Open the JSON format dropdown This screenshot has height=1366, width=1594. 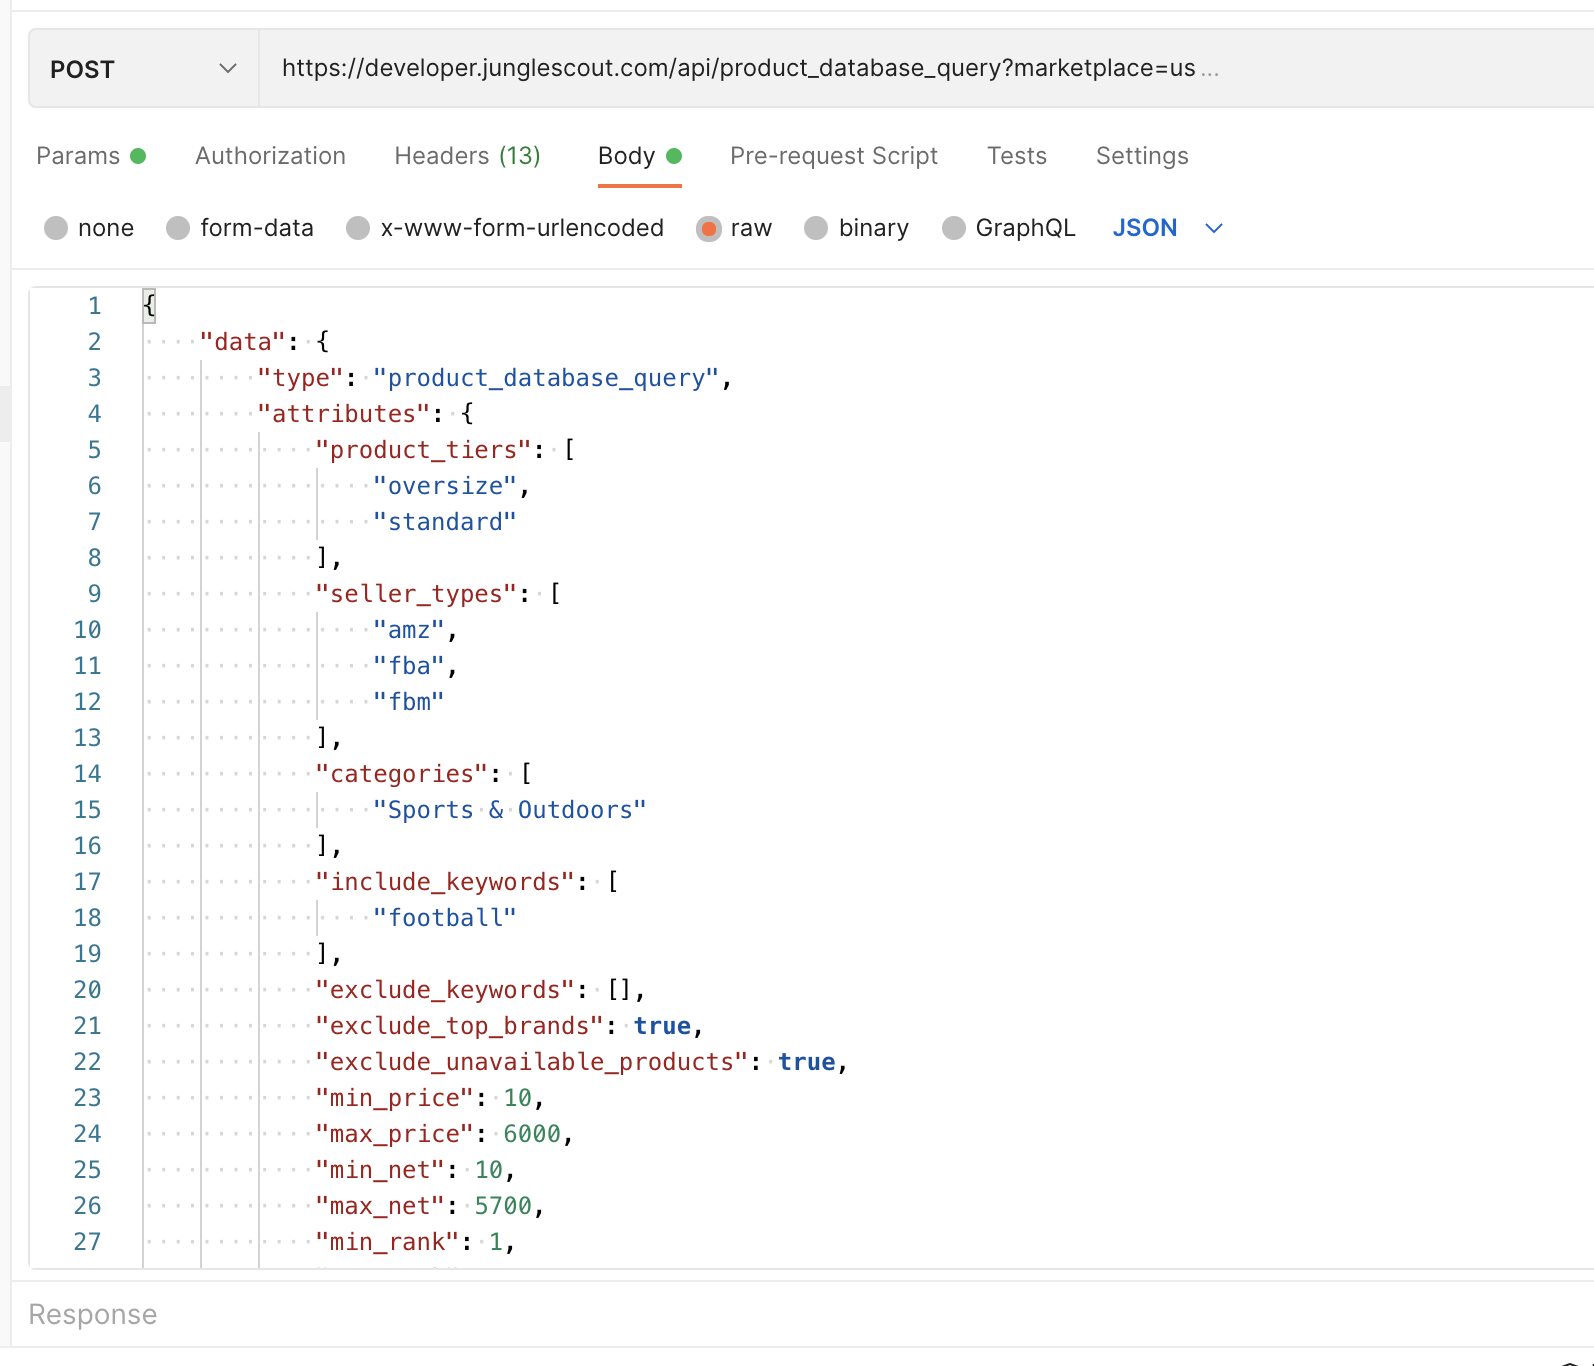1168,228
